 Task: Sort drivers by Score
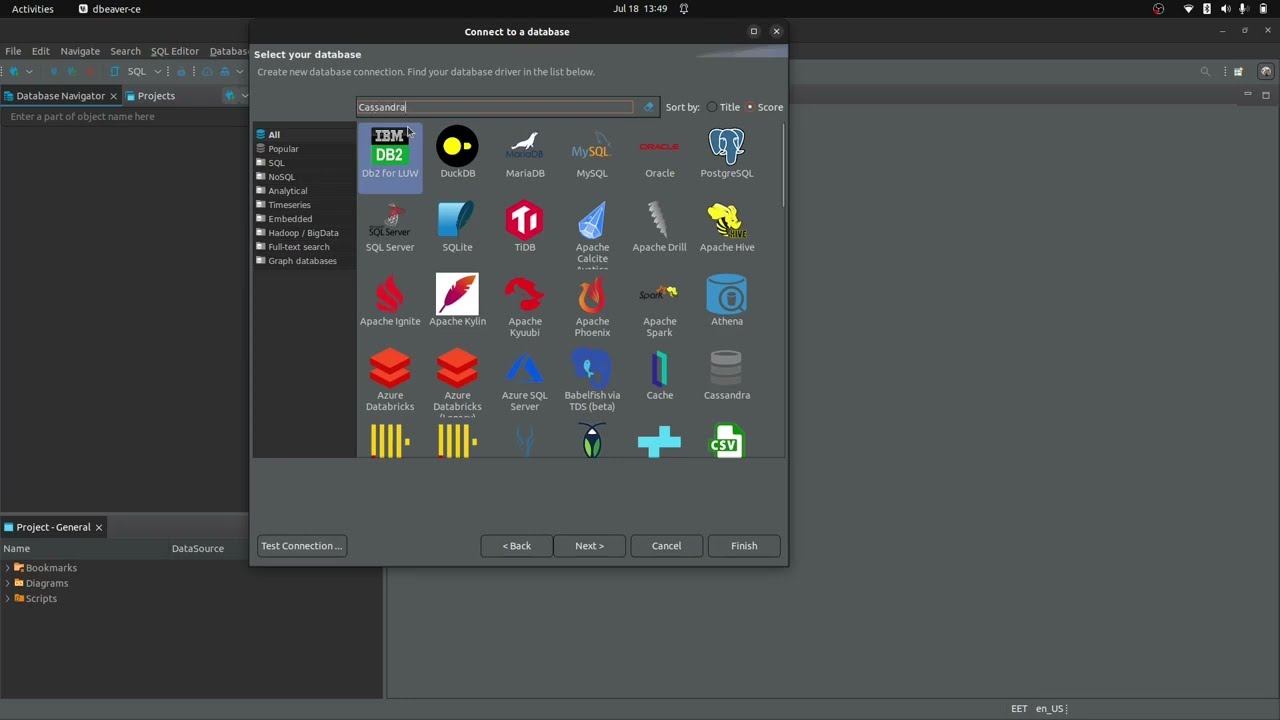coord(764,107)
